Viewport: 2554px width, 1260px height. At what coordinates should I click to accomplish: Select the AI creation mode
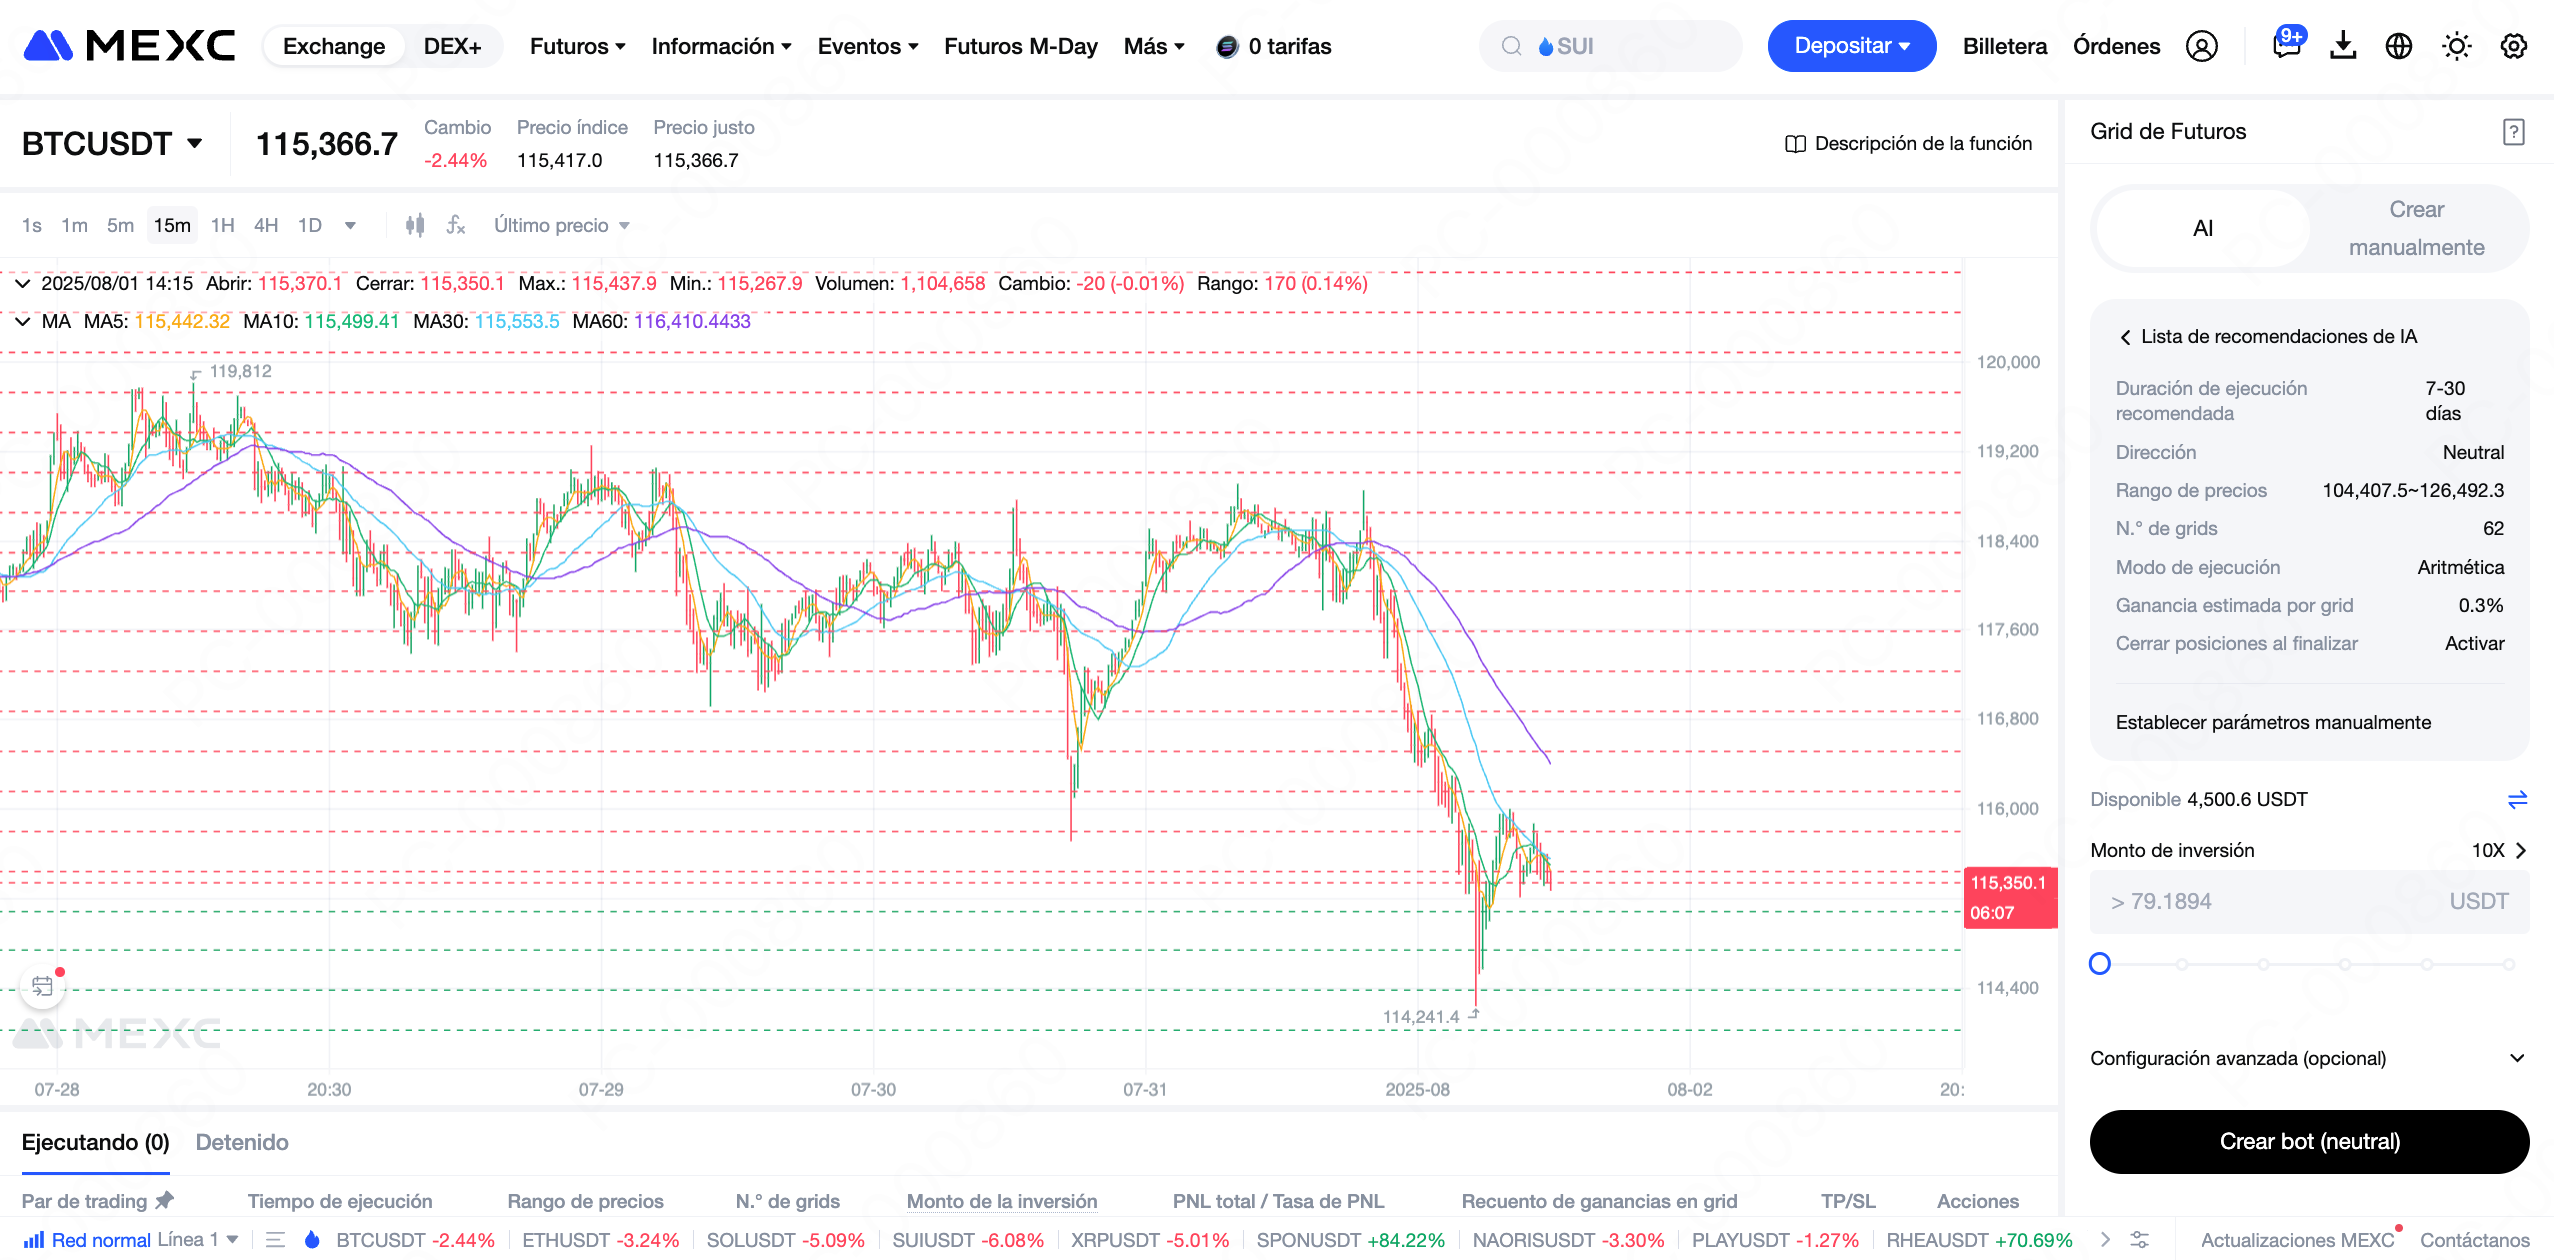pos(2202,228)
